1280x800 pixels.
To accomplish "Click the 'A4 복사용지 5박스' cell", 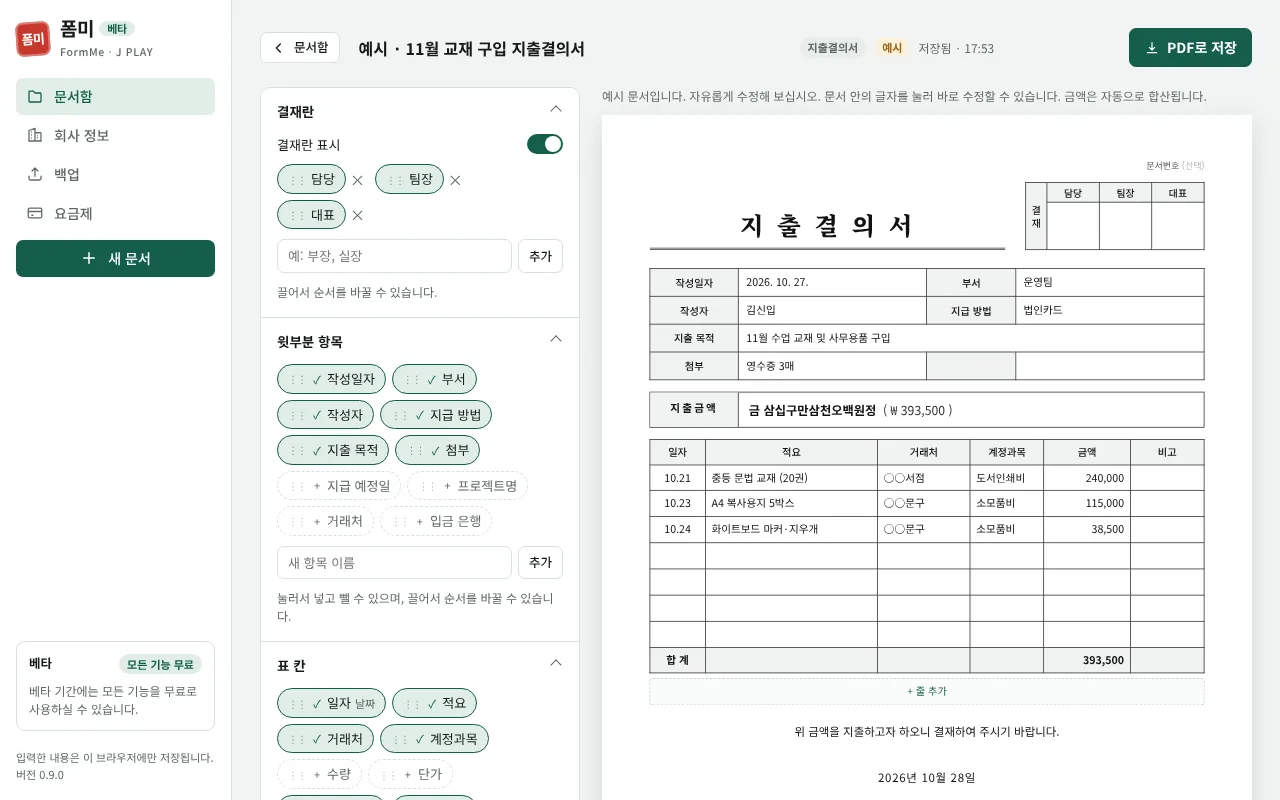I will point(791,503).
